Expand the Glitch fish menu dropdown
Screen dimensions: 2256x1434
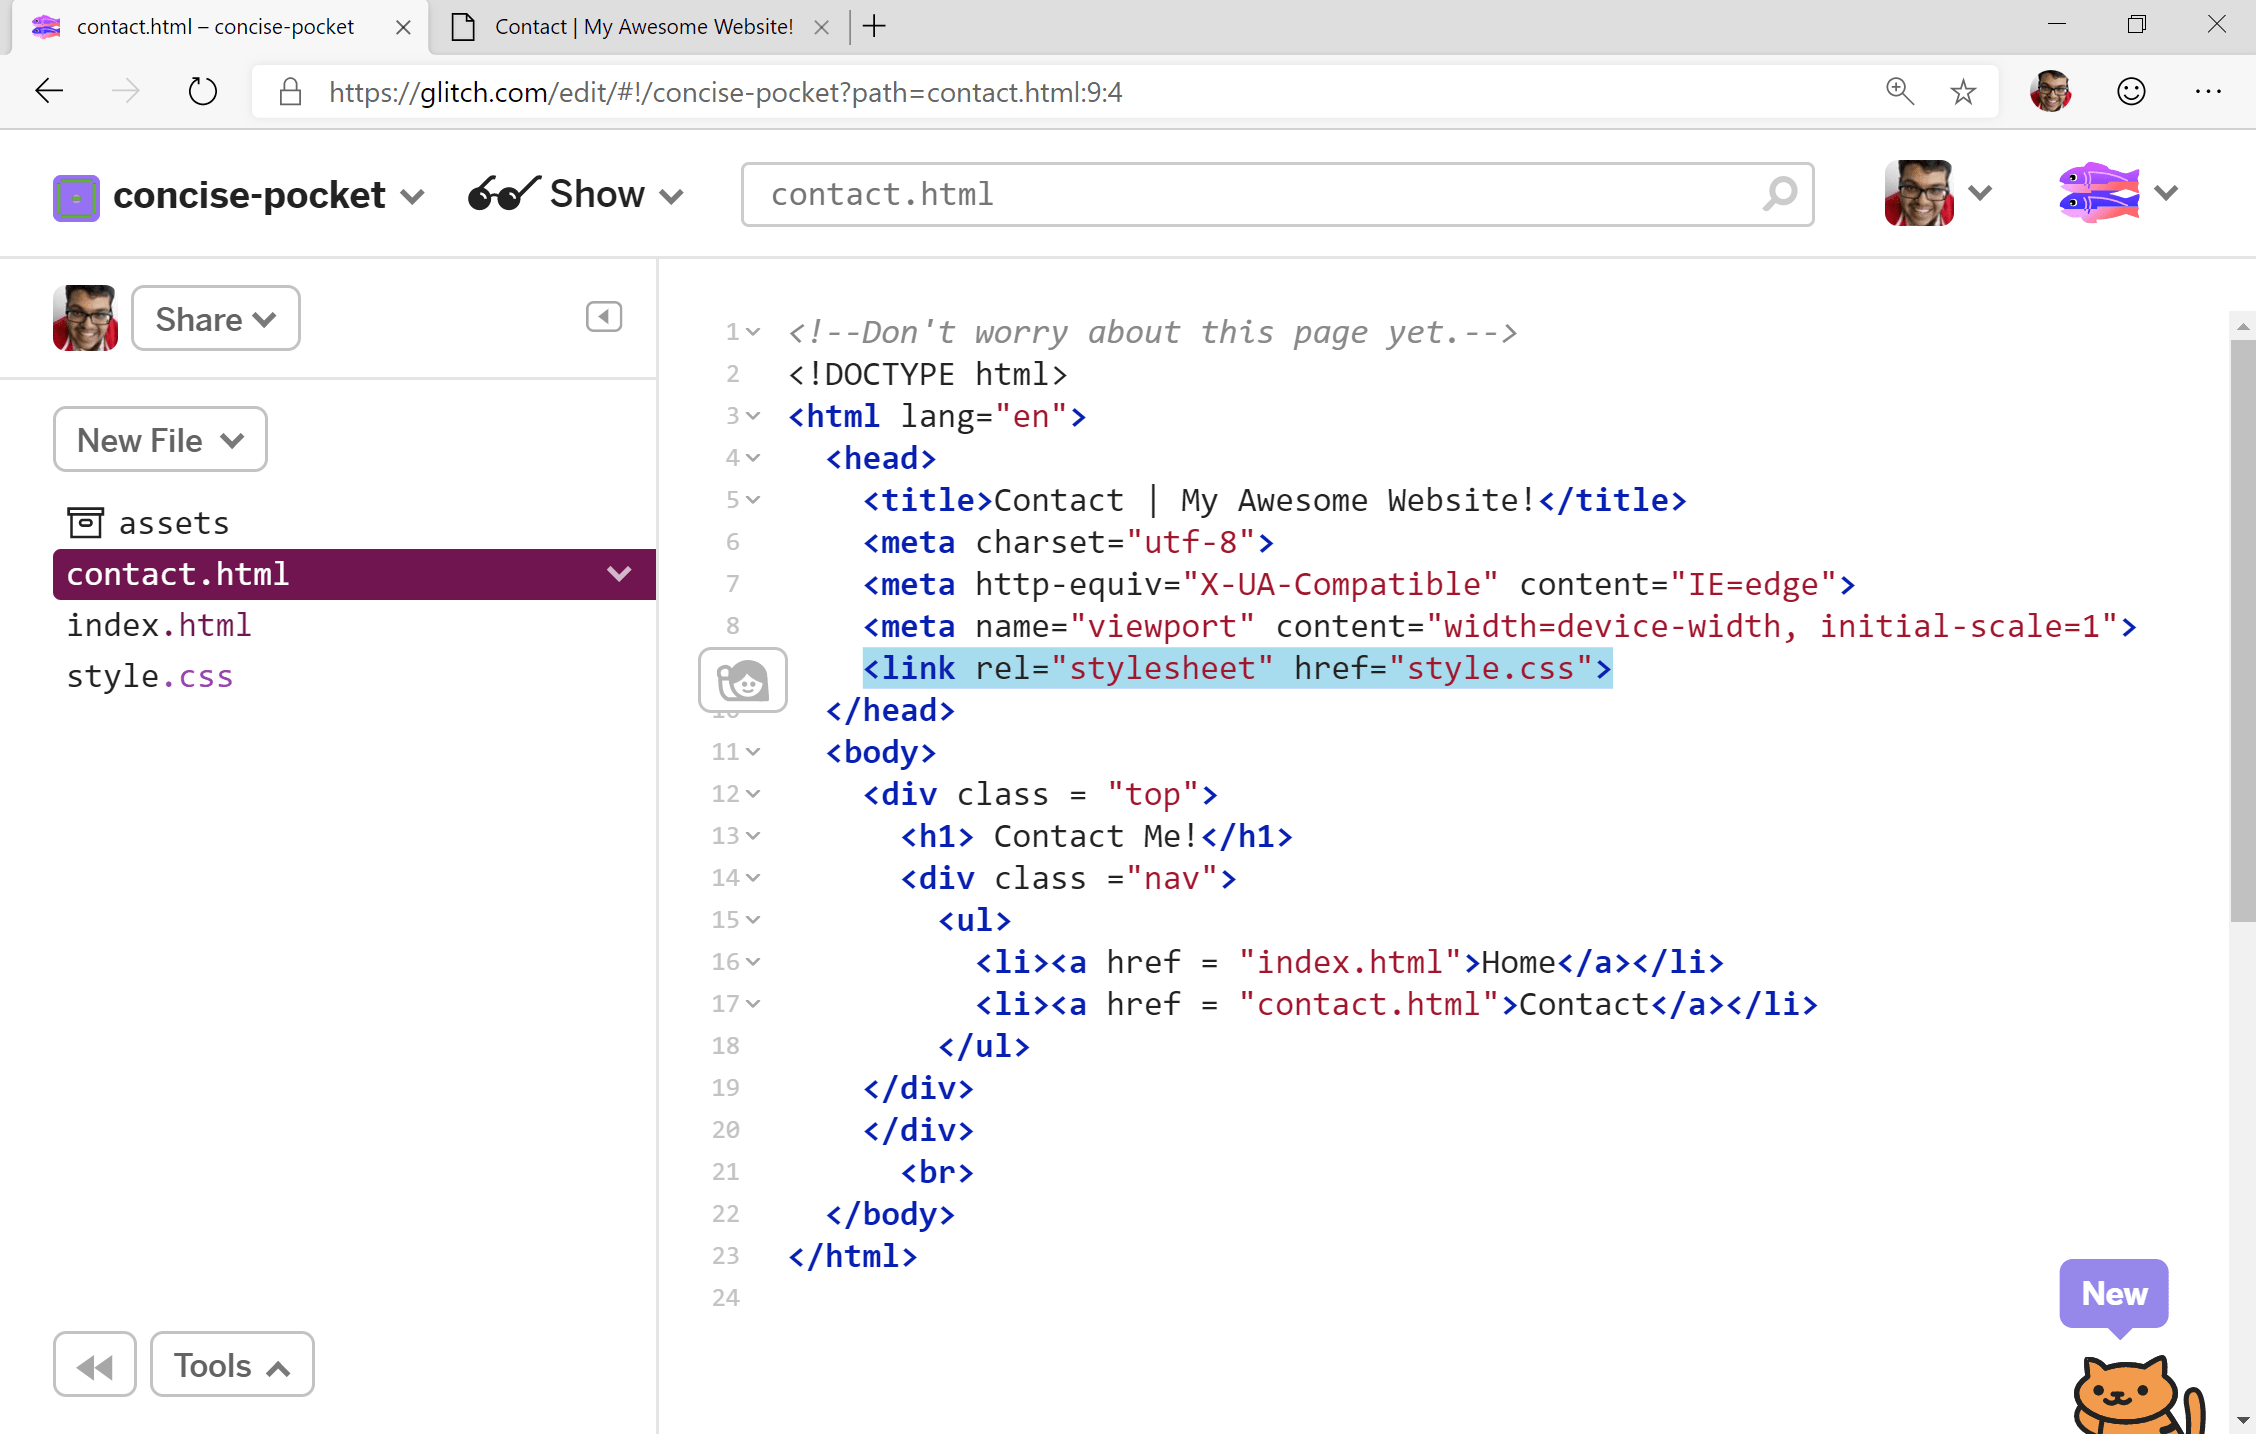point(2166,193)
